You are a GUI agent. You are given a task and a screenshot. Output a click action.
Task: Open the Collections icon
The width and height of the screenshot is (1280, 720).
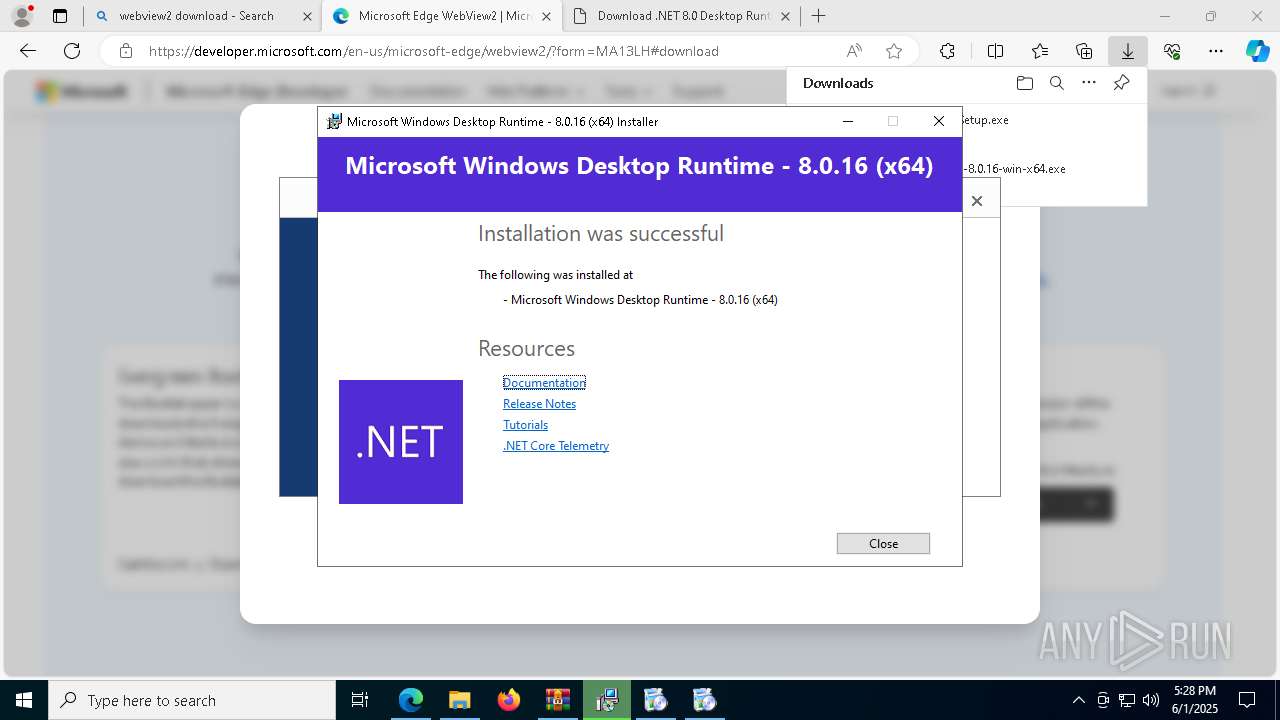click(x=1084, y=51)
